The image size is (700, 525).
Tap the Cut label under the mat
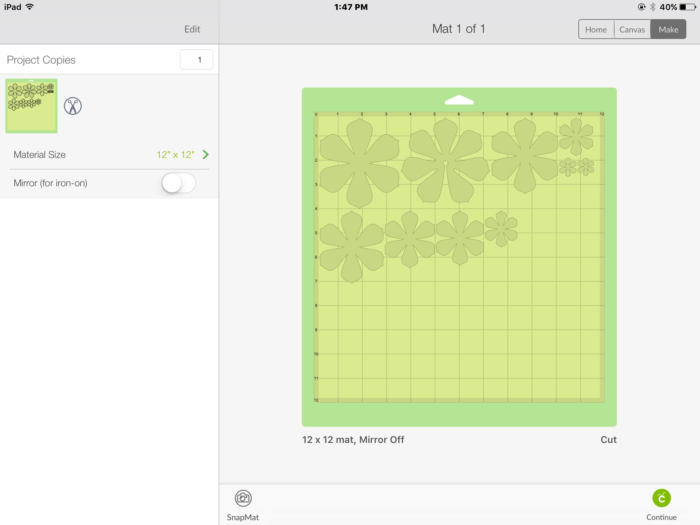608,440
